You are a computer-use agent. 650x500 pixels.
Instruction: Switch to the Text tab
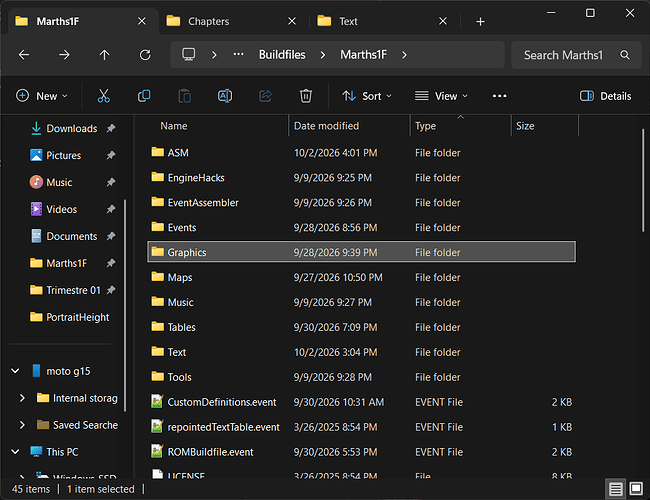[348, 21]
